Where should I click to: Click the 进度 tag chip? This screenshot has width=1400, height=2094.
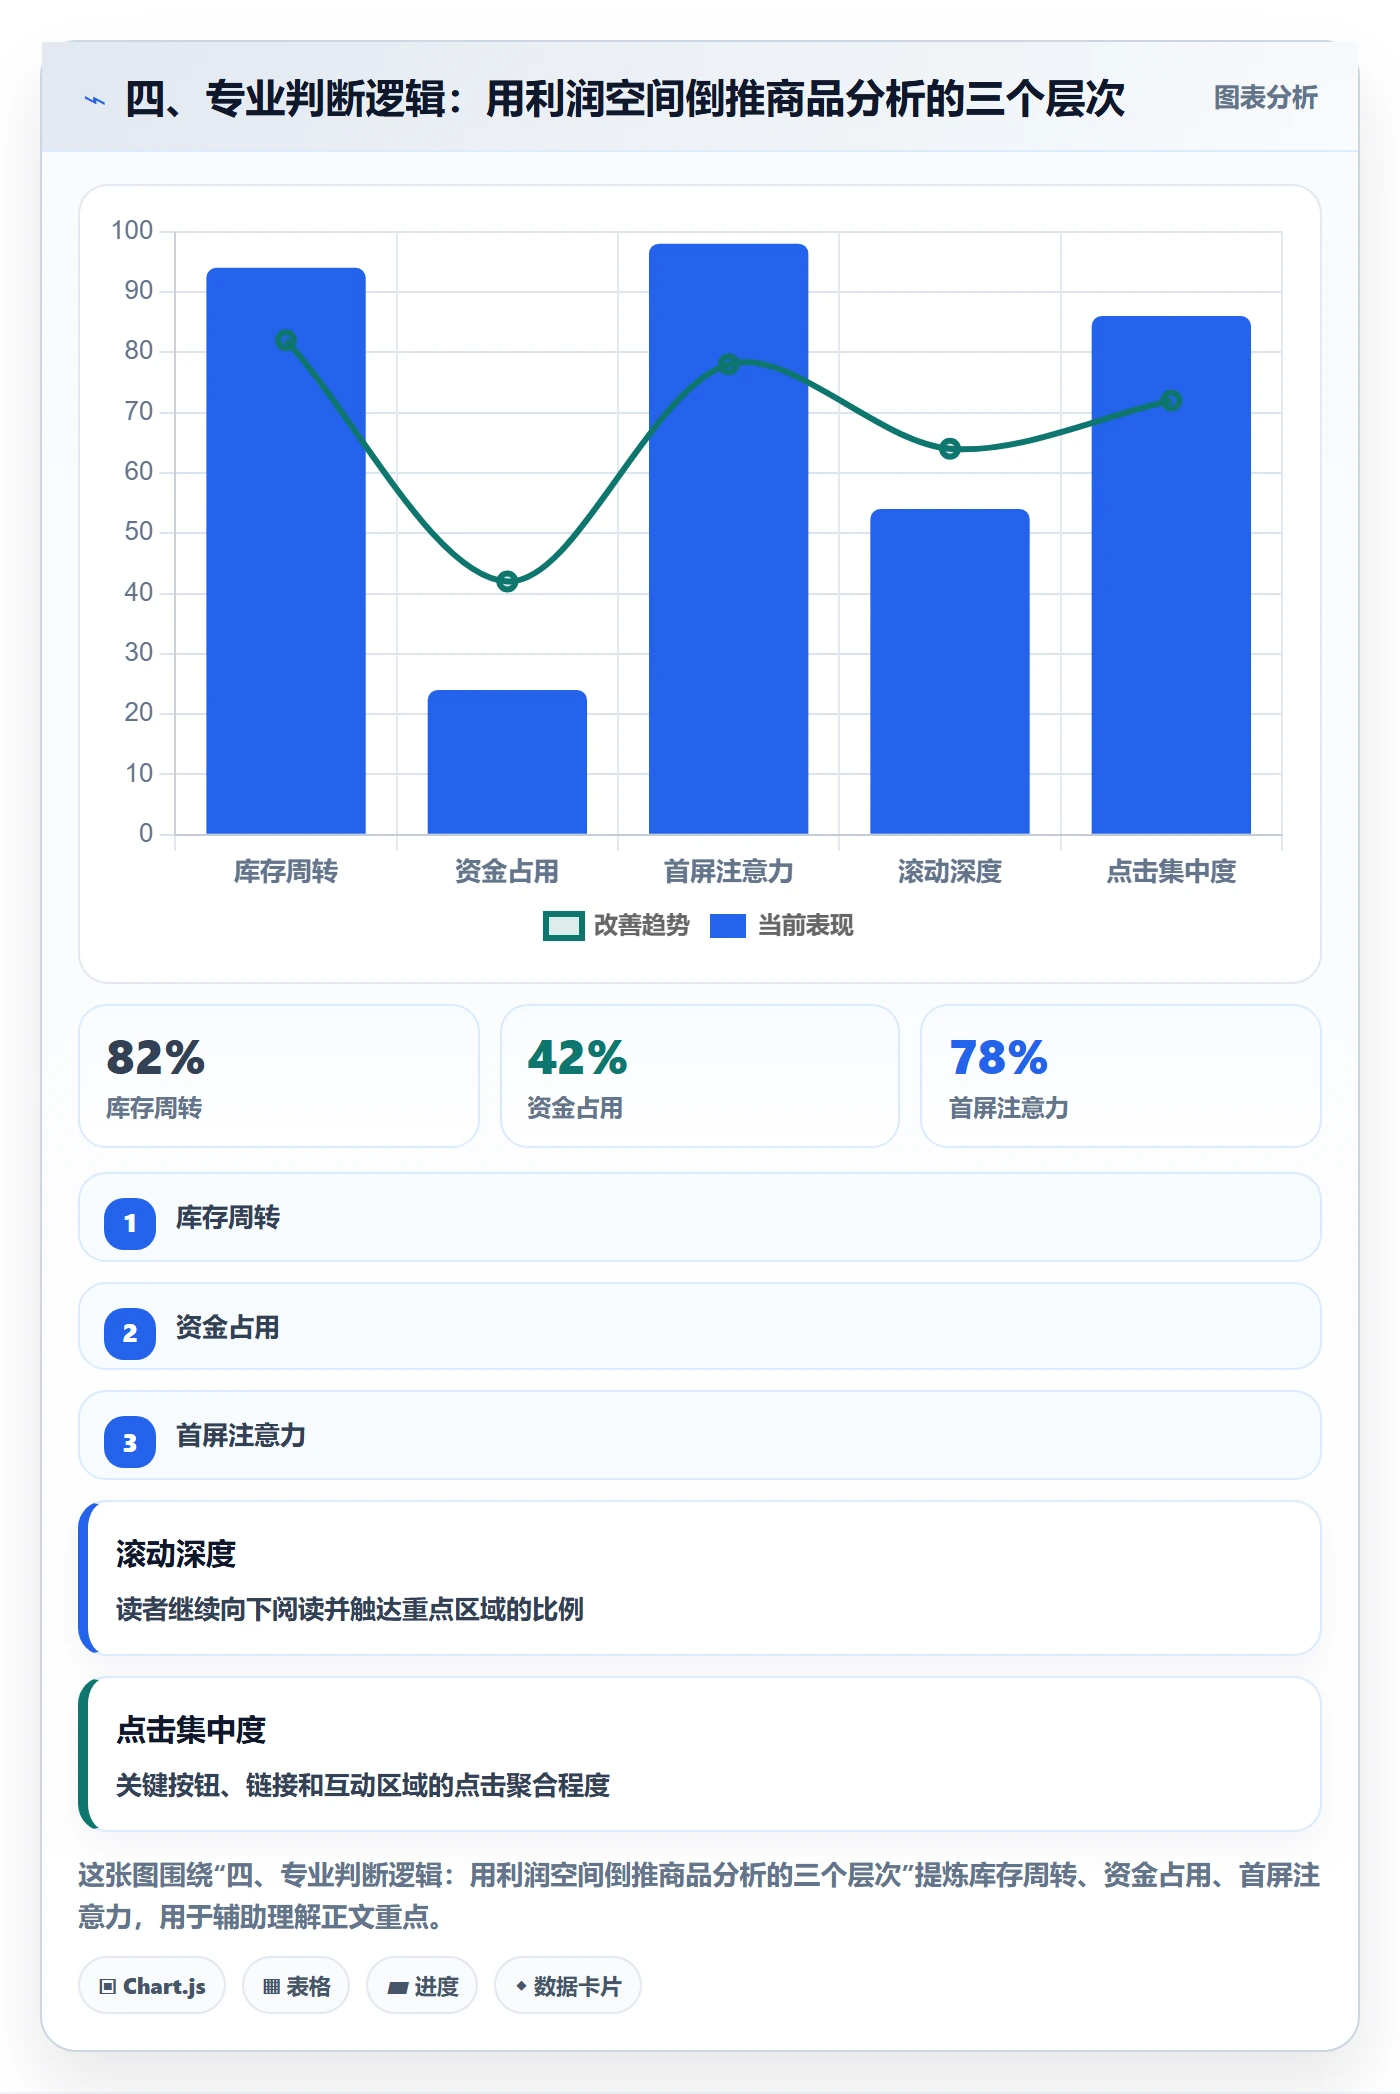pyautogui.click(x=422, y=1986)
